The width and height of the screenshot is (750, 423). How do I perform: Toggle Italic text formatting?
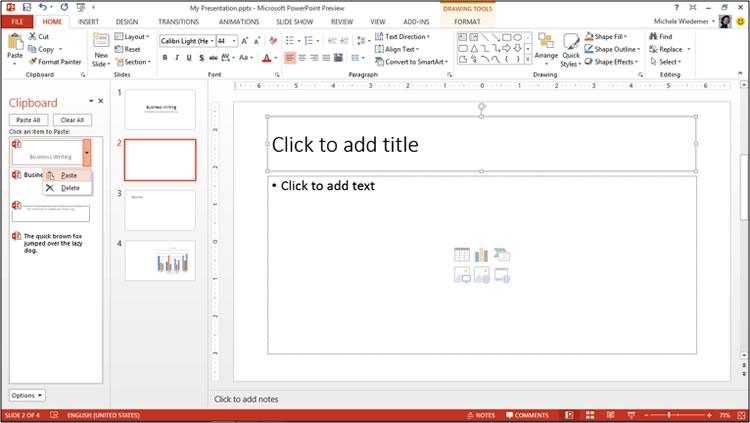pyautogui.click(x=177, y=58)
